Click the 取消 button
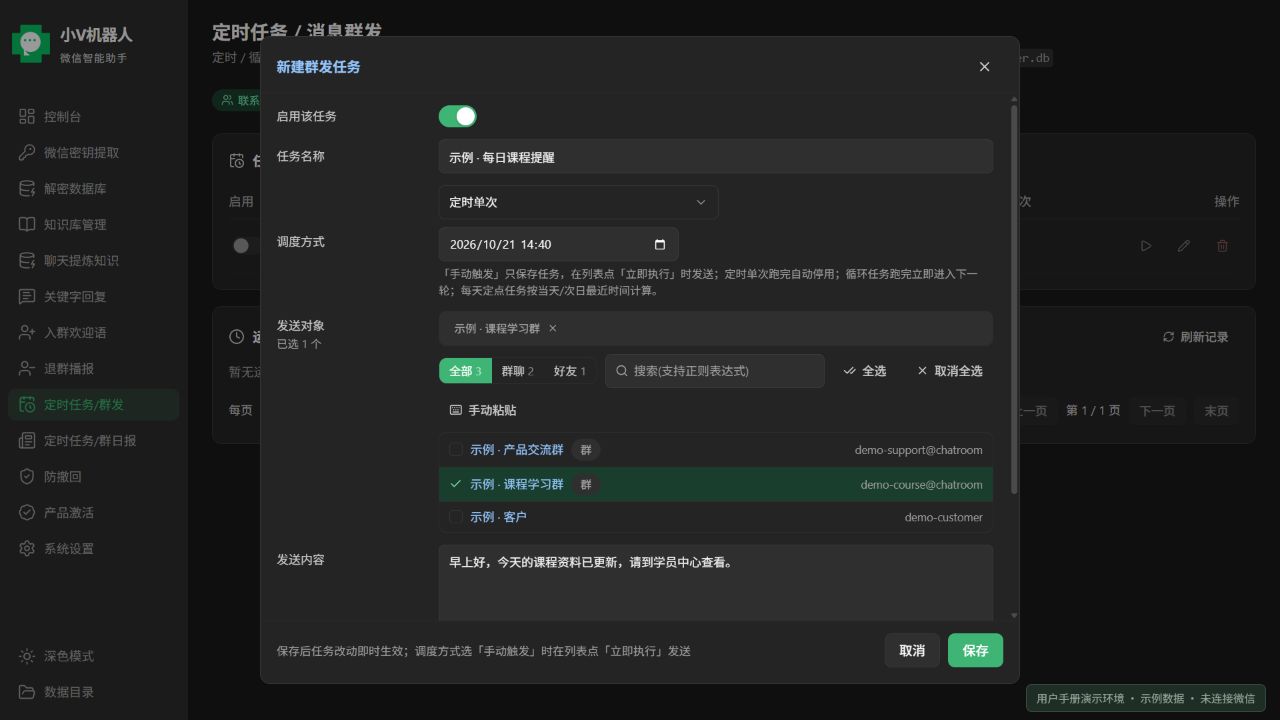The height and width of the screenshot is (720, 1280). (x=912, y=651)
